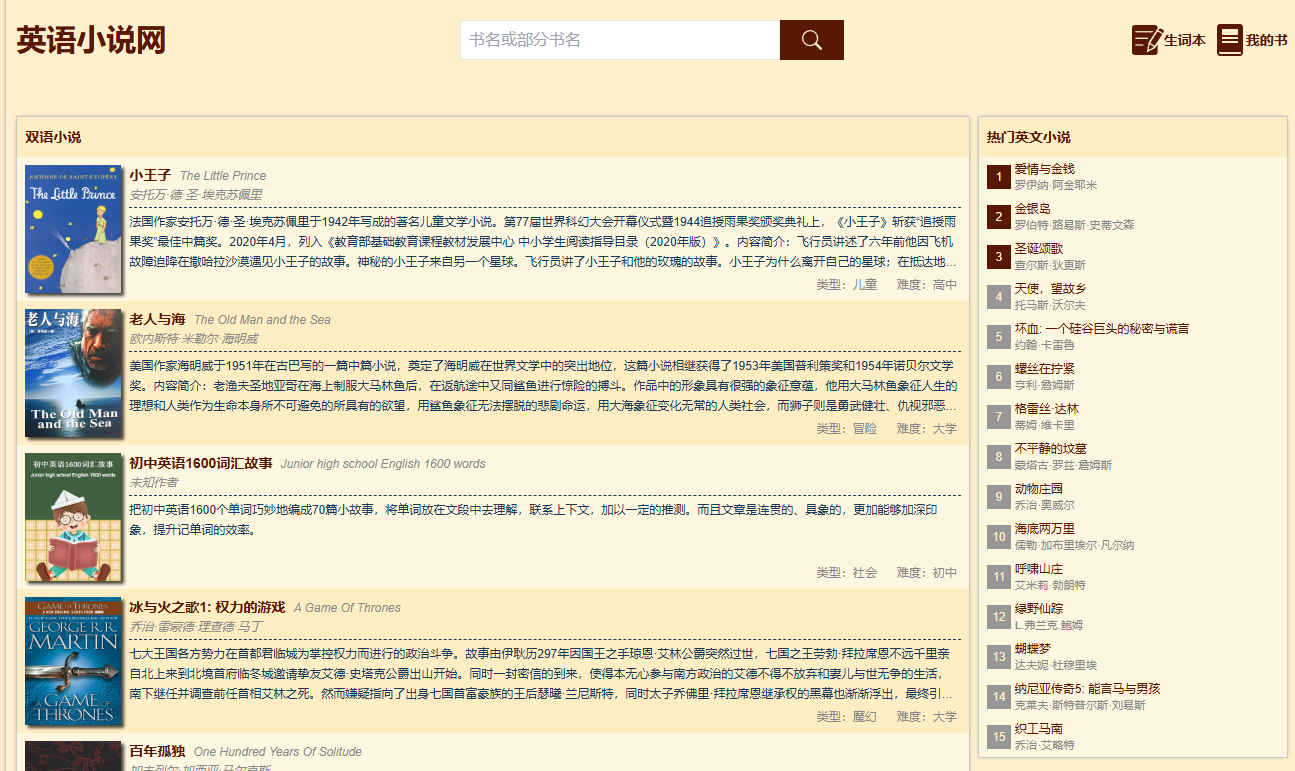This screenshot has width=1295, height=771.
Task: Open the 小王子 book title
Action: 150,175
